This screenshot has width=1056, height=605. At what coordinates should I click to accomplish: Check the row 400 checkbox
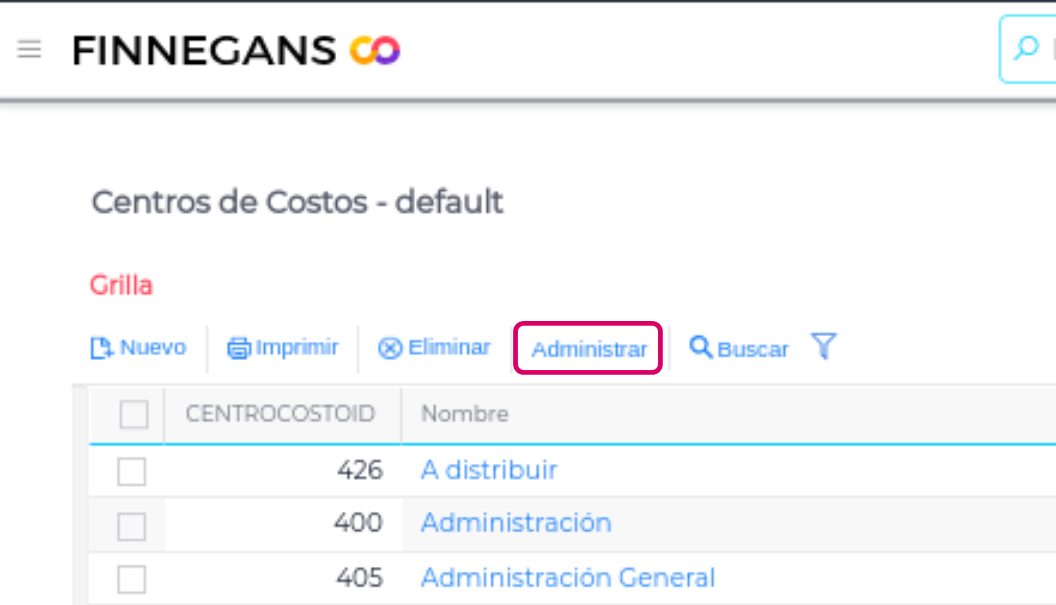coord(132,525)
